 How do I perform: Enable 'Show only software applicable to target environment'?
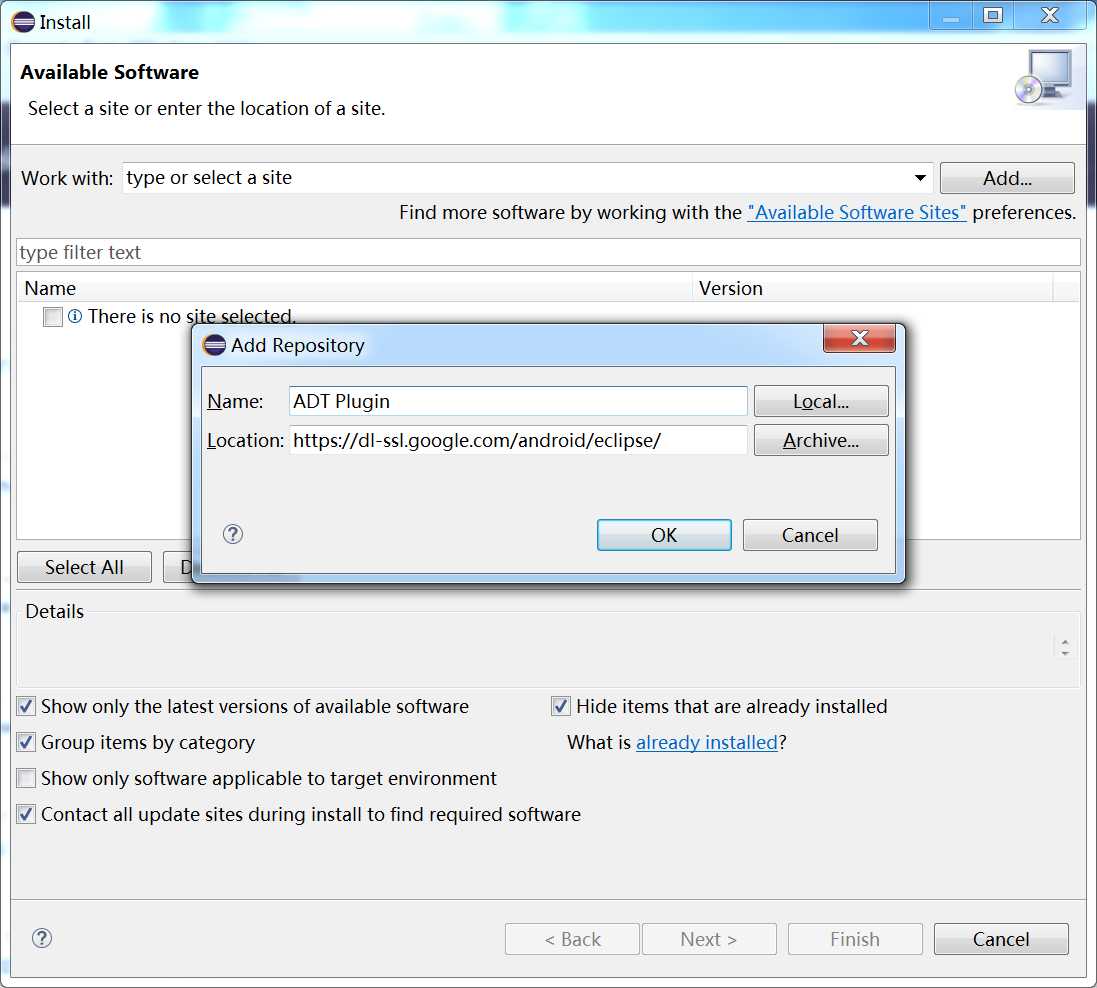[27, 778]
